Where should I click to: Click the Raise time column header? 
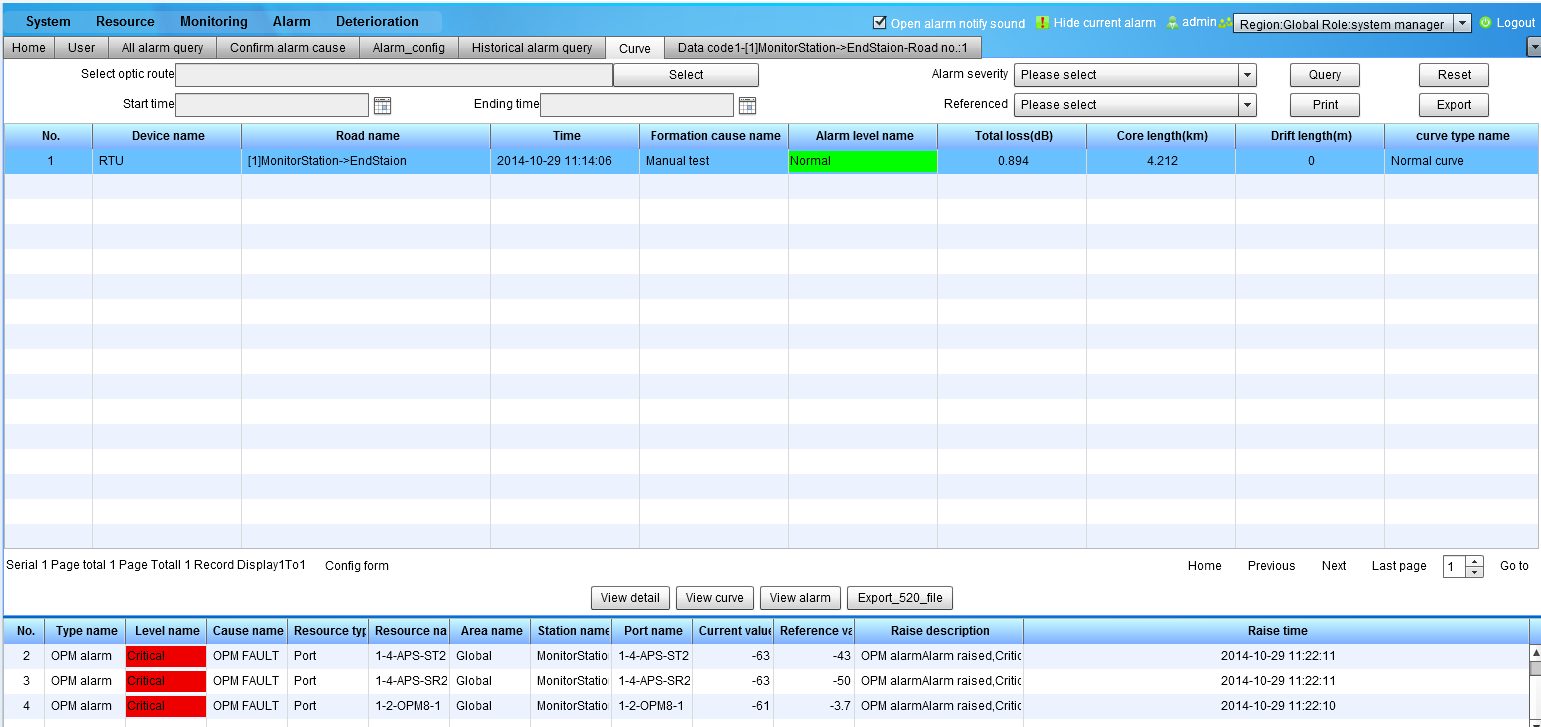pyautogui.click(x=1277, y=631)
